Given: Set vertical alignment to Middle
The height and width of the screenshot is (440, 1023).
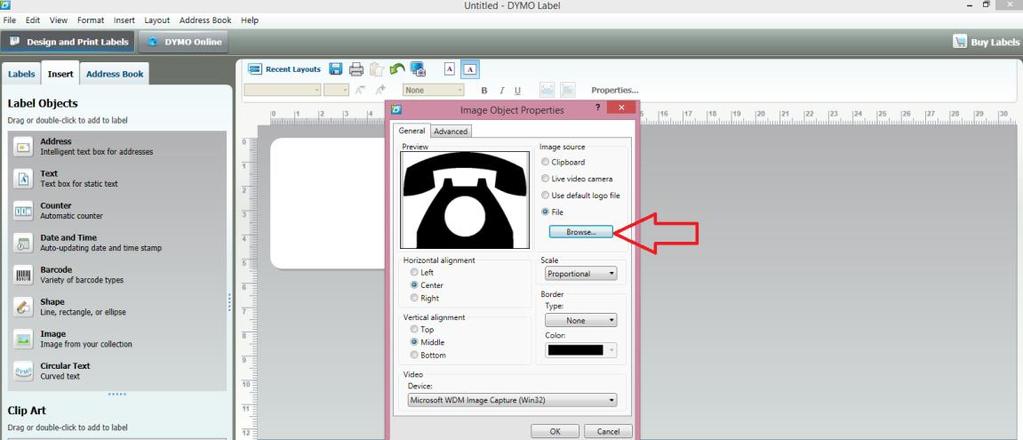Looking at the screenshot, I should click(414, 342).
